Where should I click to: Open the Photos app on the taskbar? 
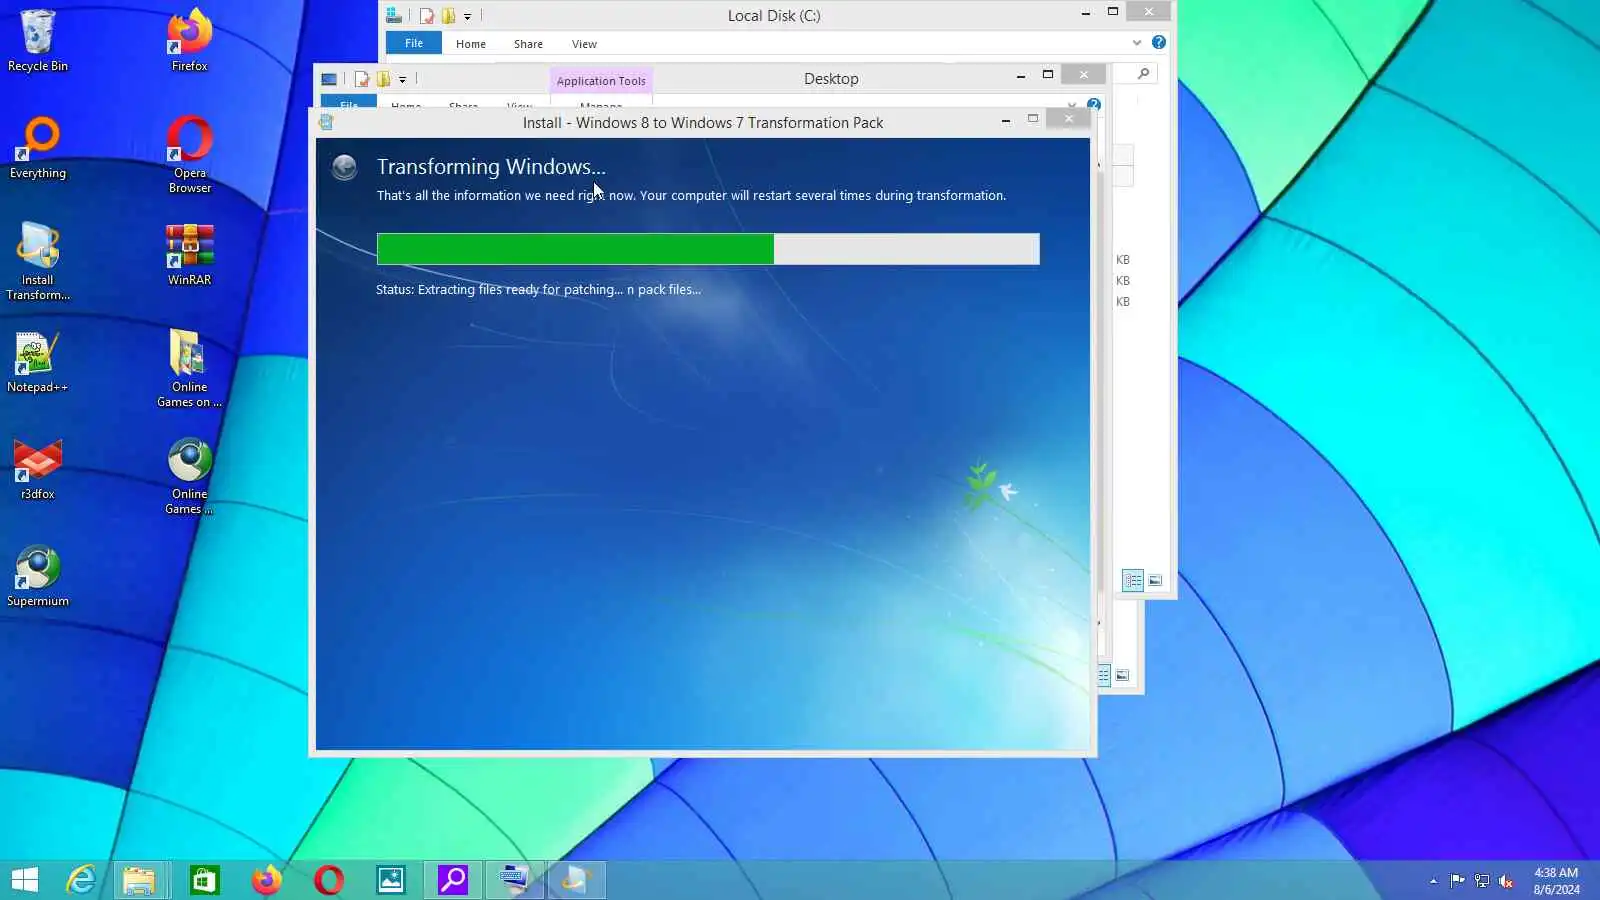(x=390, y=880)
